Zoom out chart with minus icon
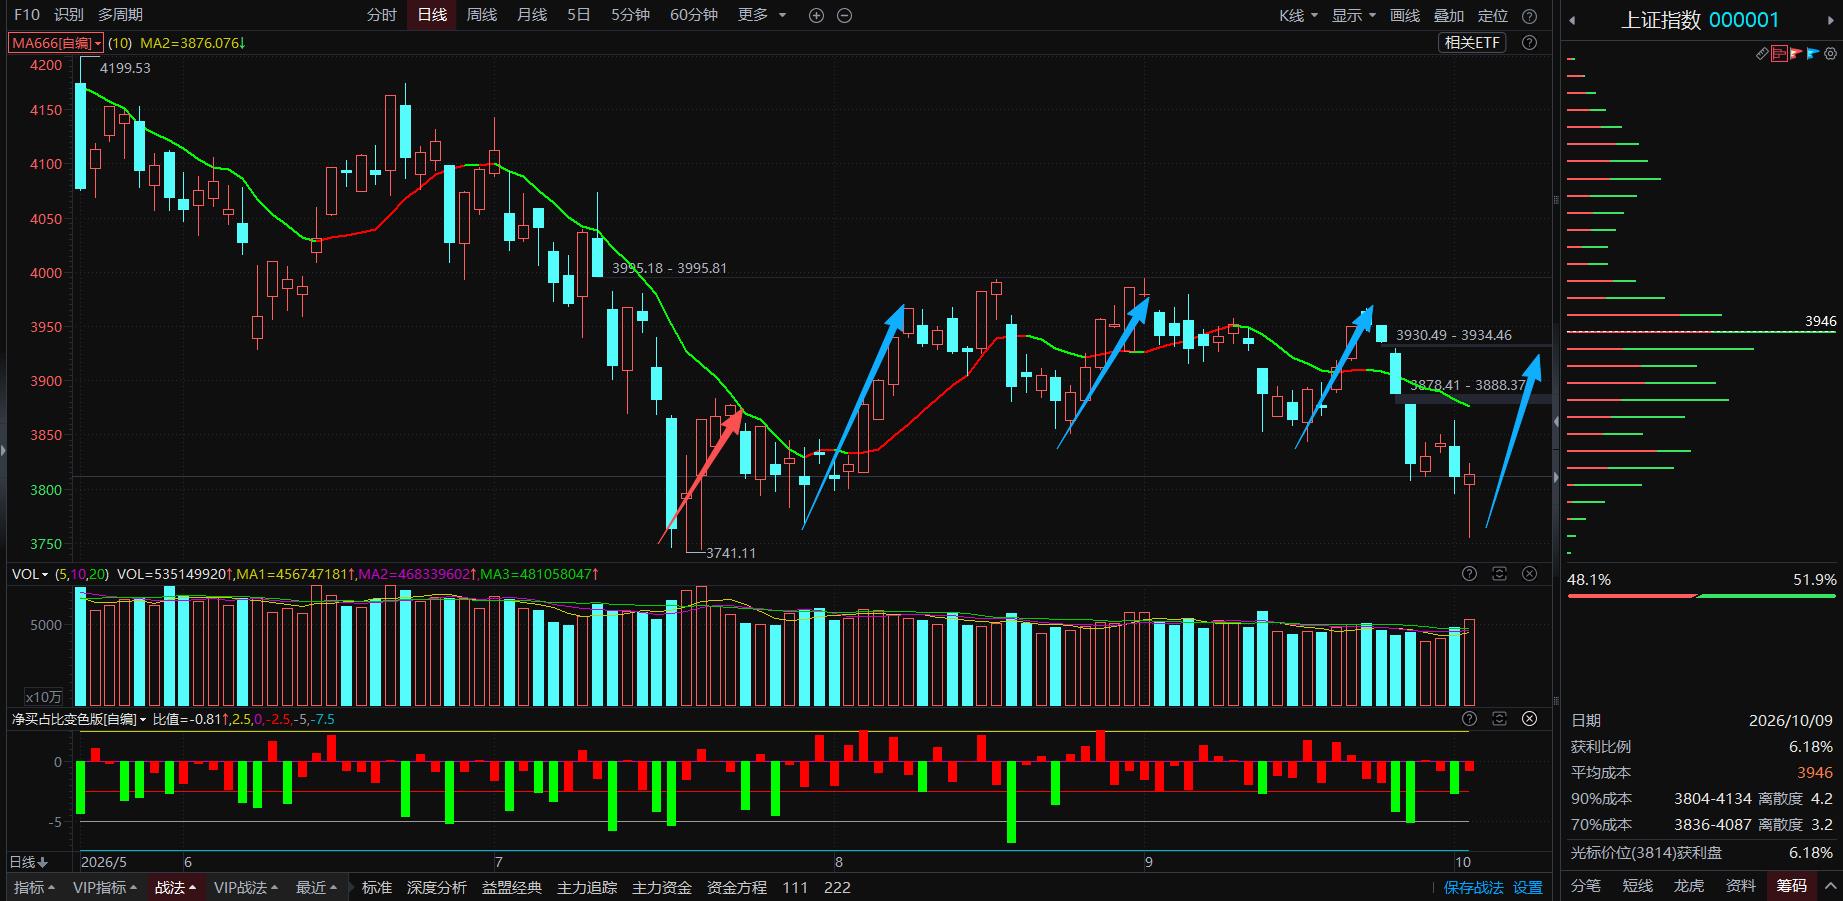Screen dimensions: 1843x901 (x=844, y=15)
